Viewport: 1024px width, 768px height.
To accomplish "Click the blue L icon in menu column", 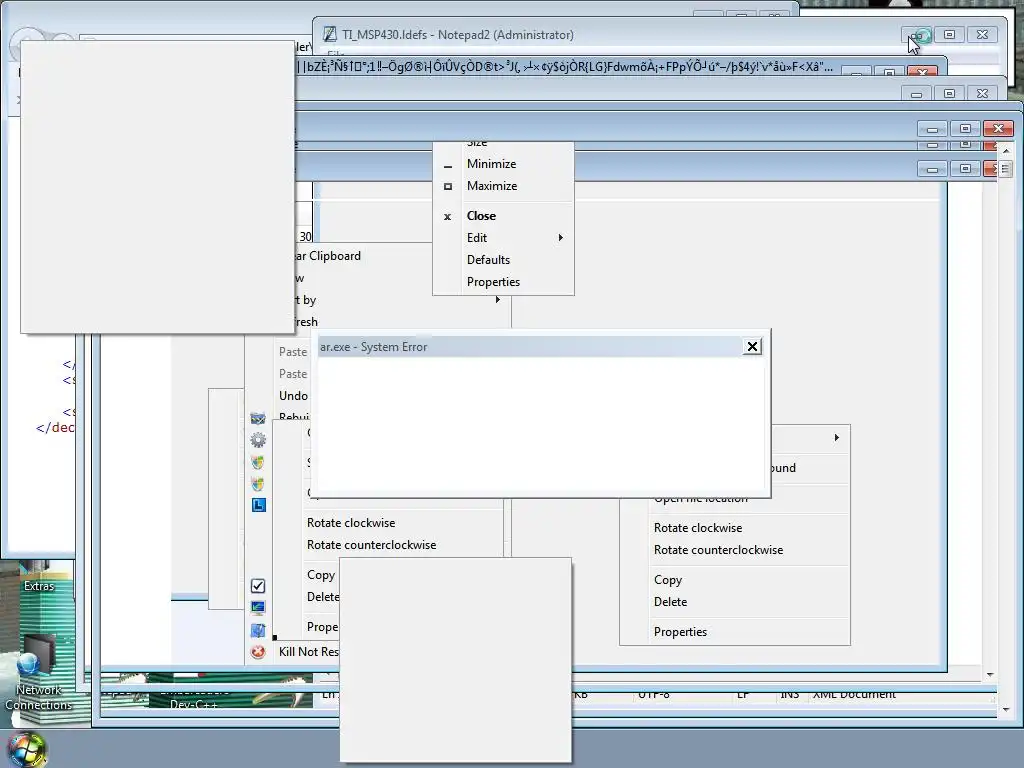I will pos(259,505).
